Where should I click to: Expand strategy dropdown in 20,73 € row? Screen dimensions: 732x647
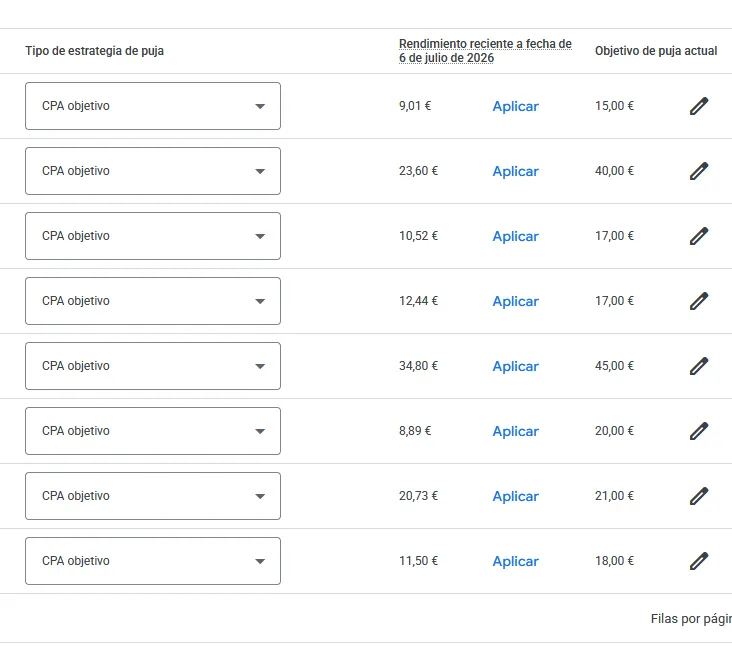point(153,496)
